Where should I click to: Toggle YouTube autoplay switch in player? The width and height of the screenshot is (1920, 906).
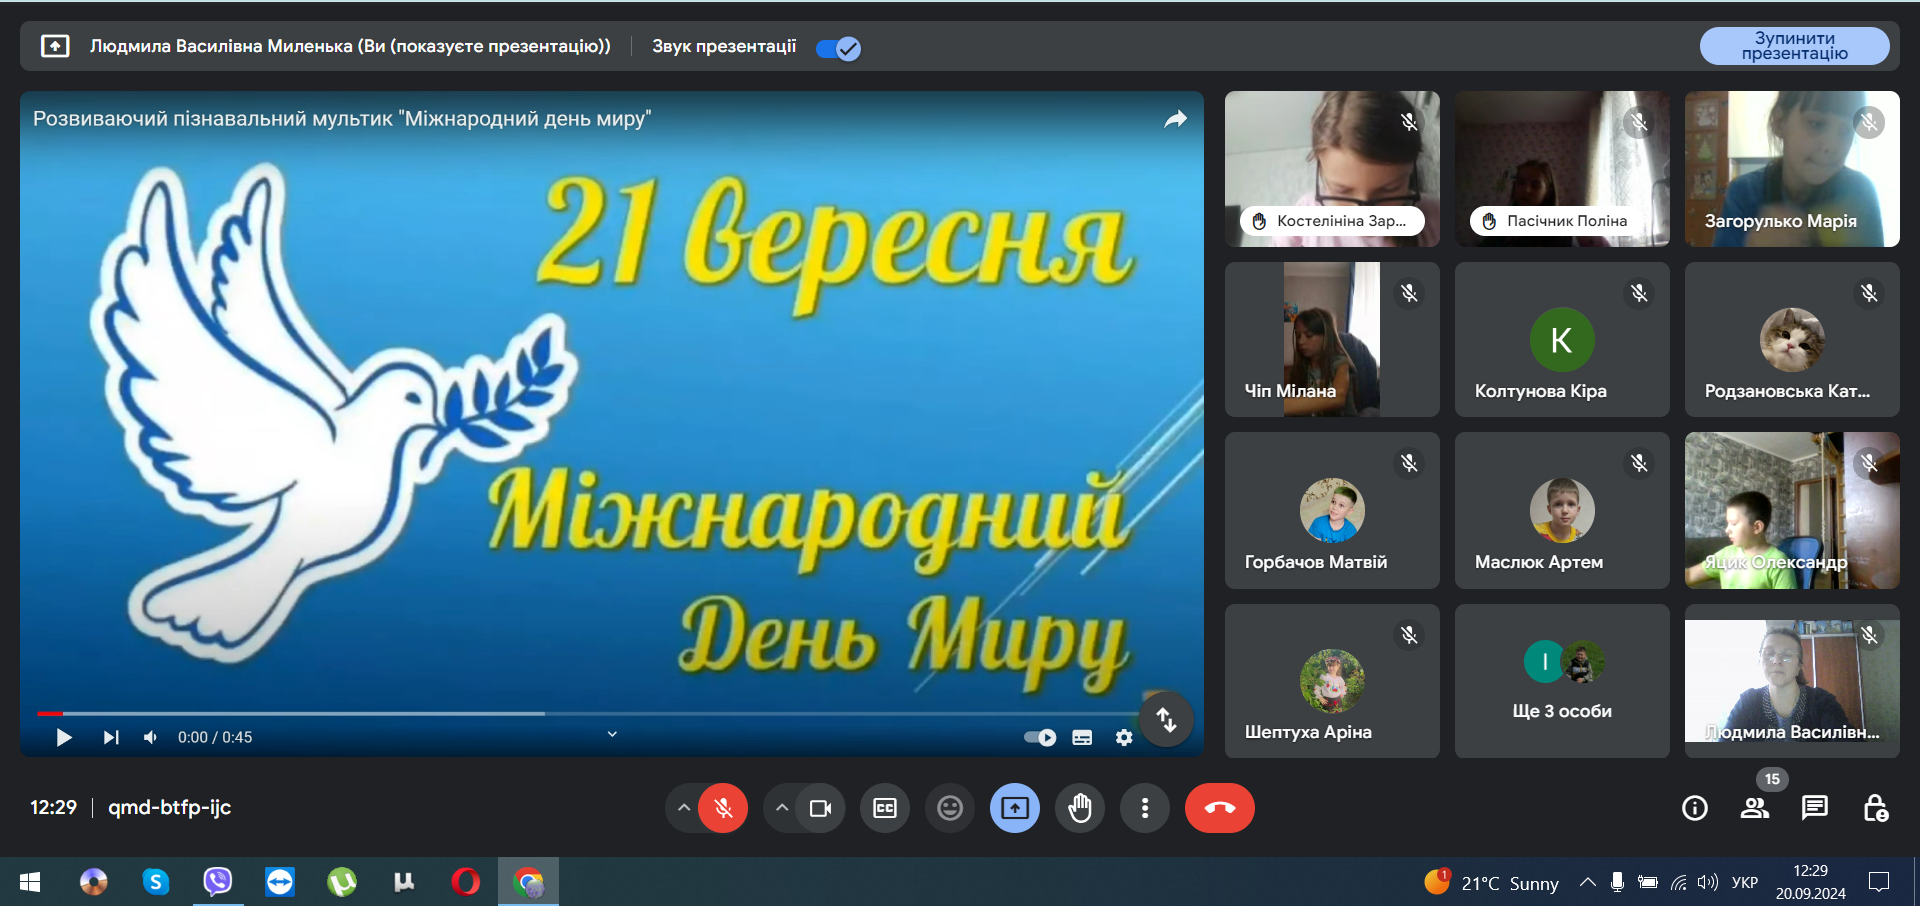[x=1040, y=737]
